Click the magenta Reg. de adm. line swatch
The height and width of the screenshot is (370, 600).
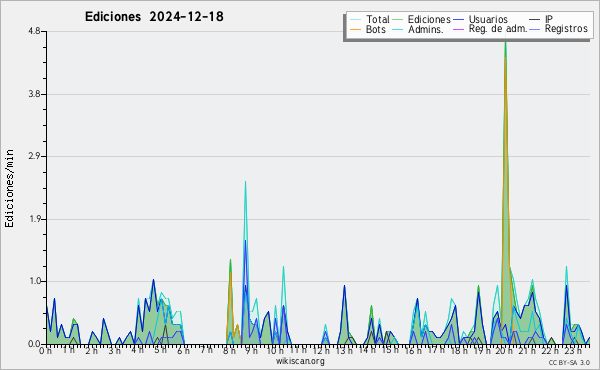(458, 29)
